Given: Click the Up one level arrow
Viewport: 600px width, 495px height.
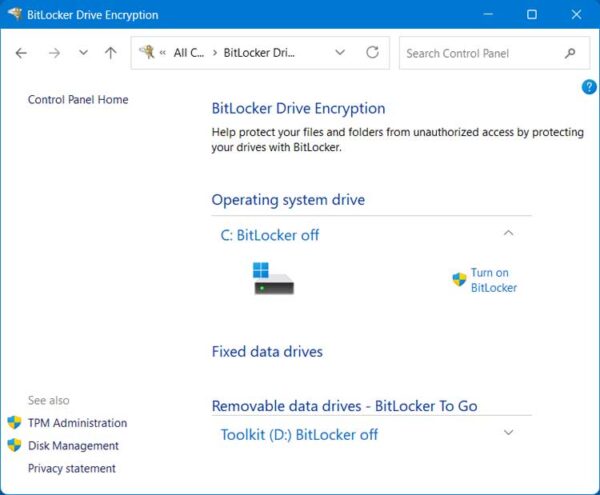Looking at the screenshot, I should click(x=110, y=53).
